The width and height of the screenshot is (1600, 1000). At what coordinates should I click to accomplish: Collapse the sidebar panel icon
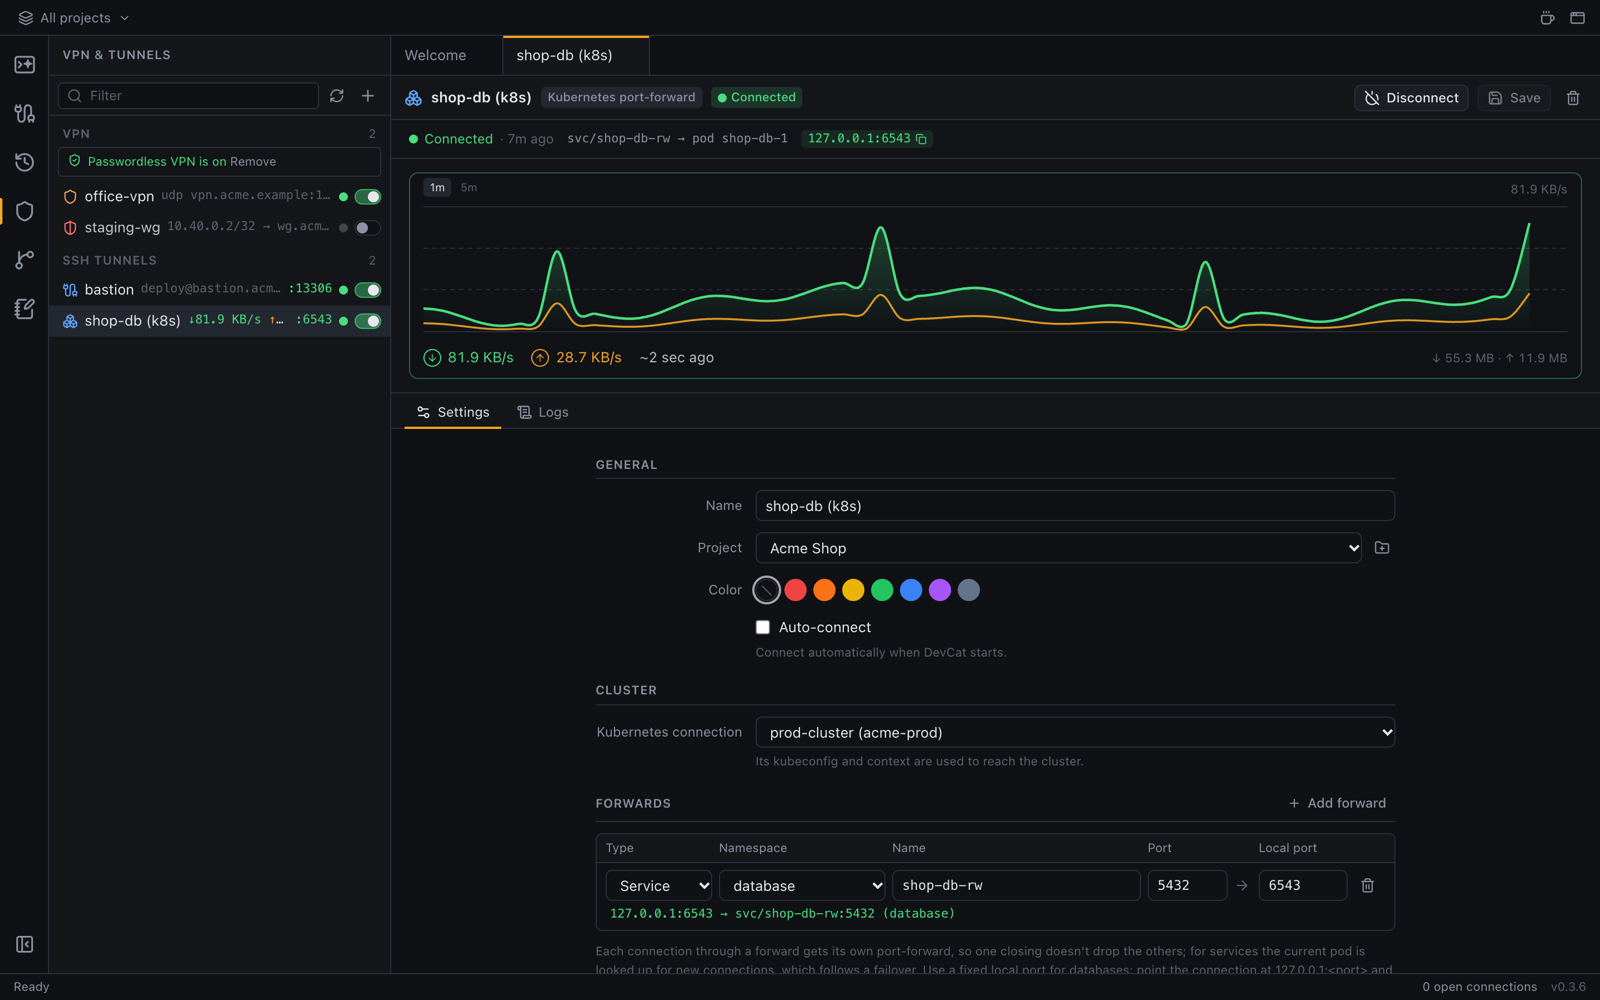point(24,944)
